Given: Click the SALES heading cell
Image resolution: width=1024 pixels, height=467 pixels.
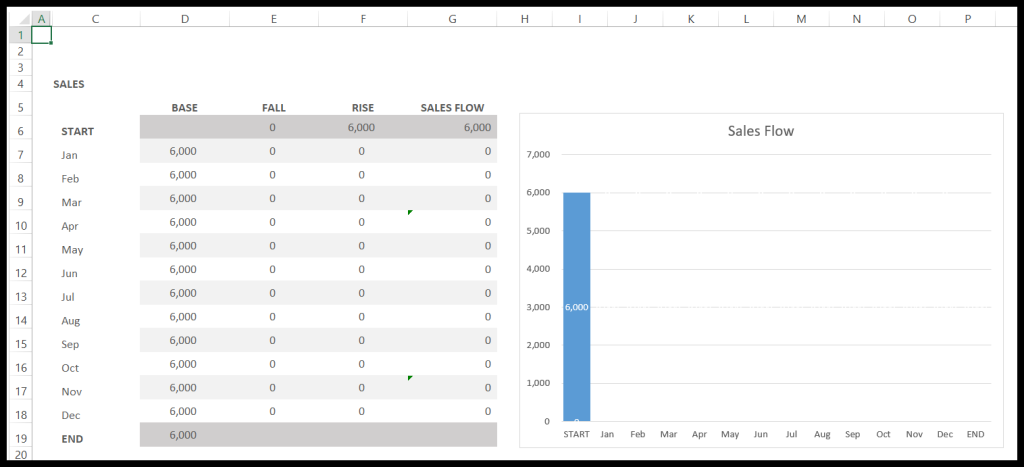Looking at the screenshot, I should 69,84.
